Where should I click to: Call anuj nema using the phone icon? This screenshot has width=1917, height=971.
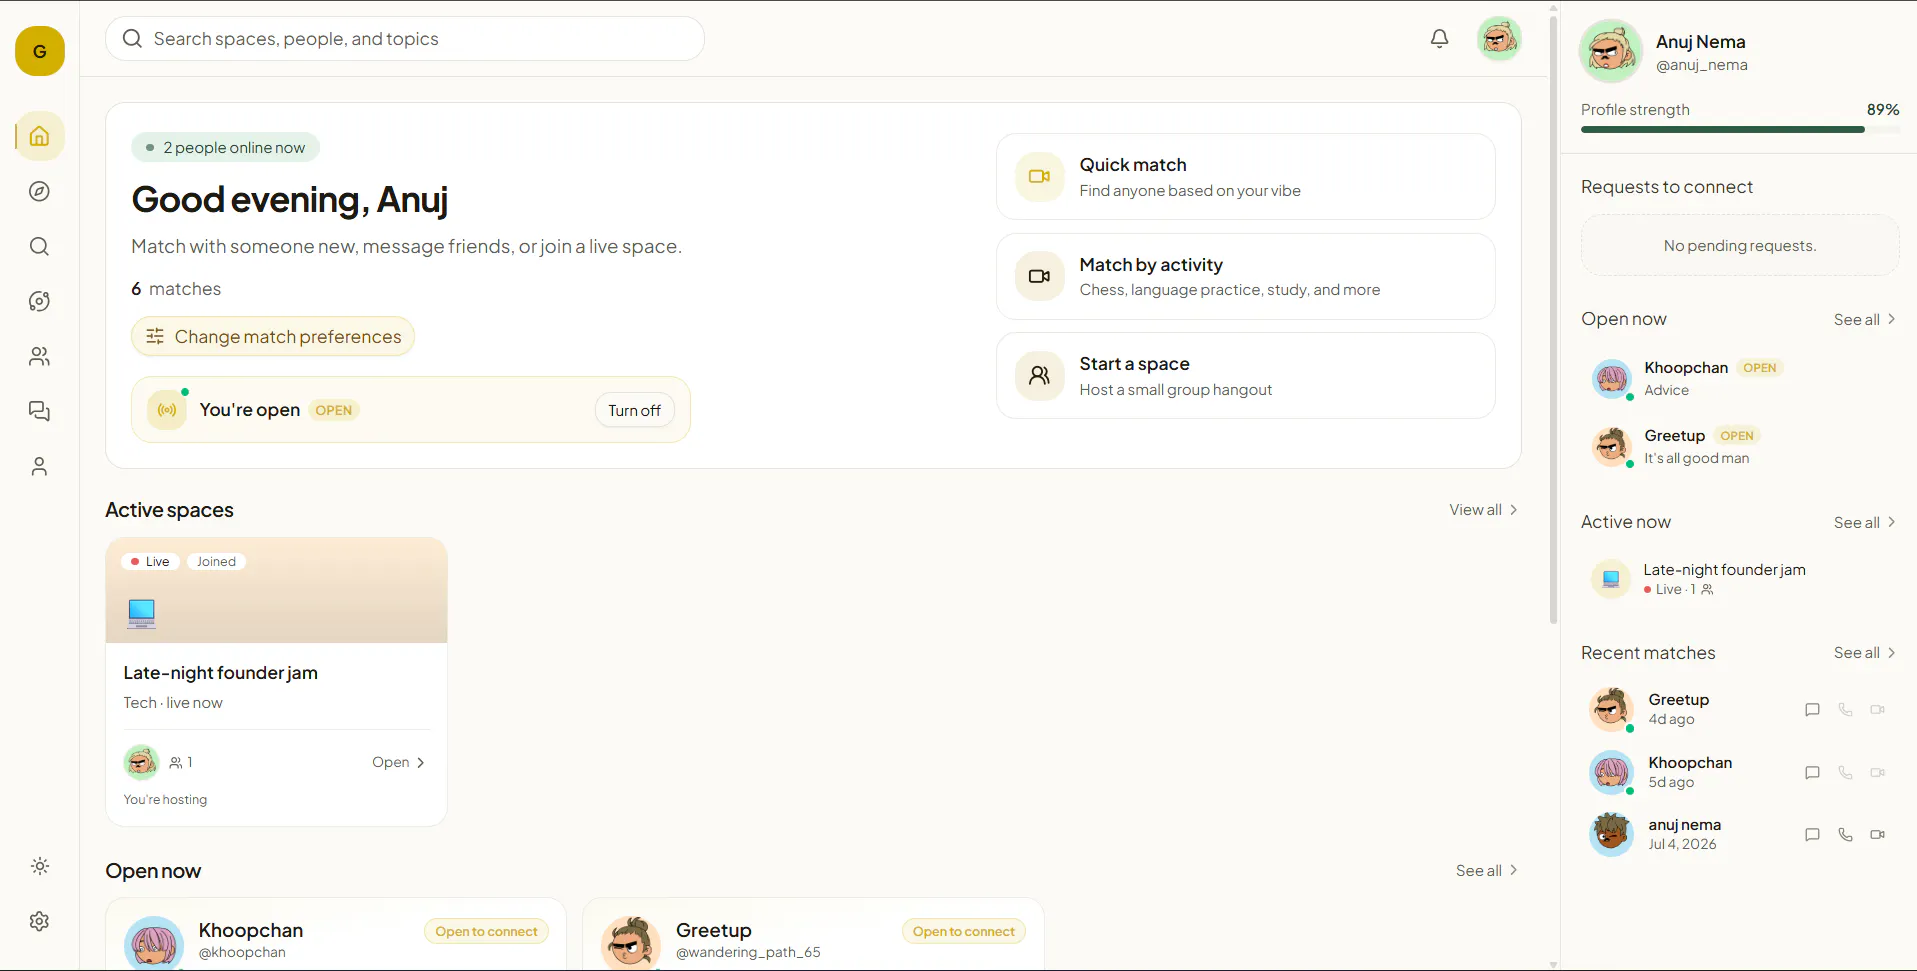tap(1845, 834)
